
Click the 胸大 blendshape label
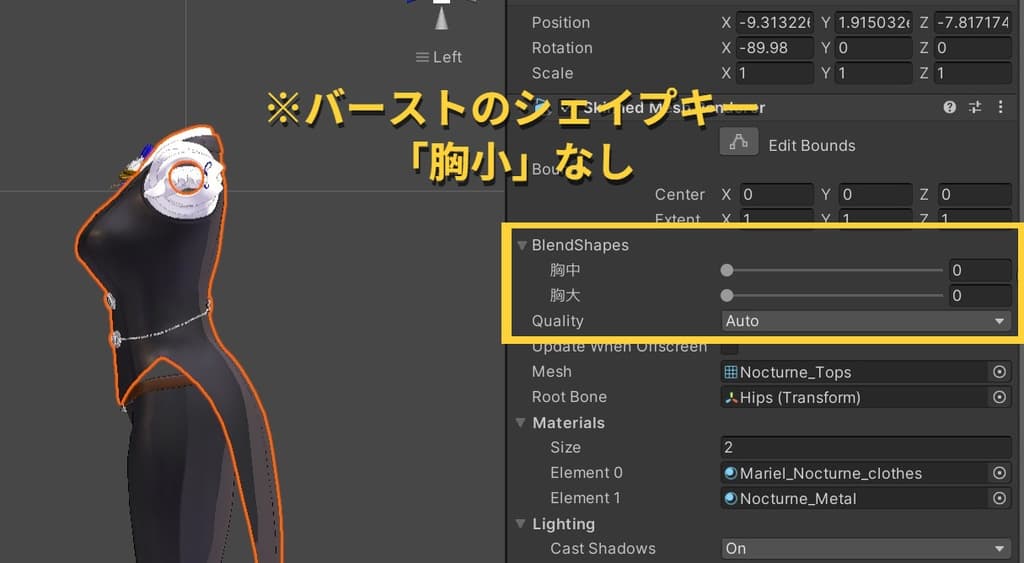565,296
